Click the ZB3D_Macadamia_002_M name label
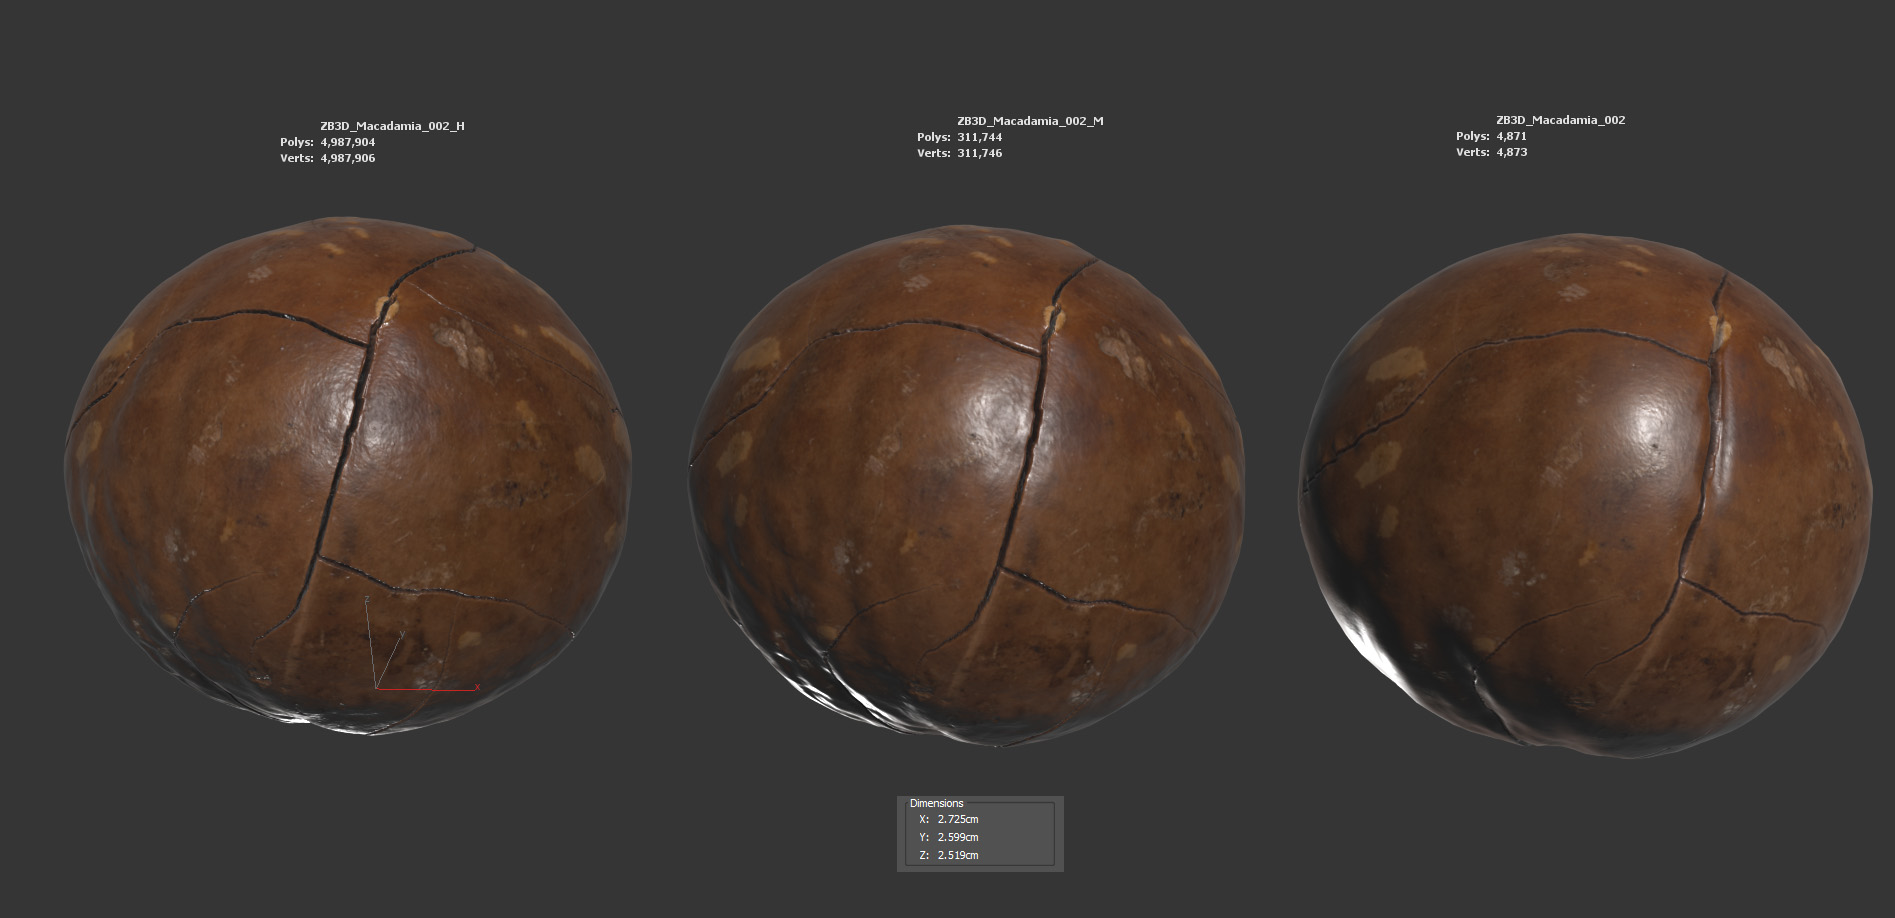The image size is (1895, 918). coord(1030,121)
